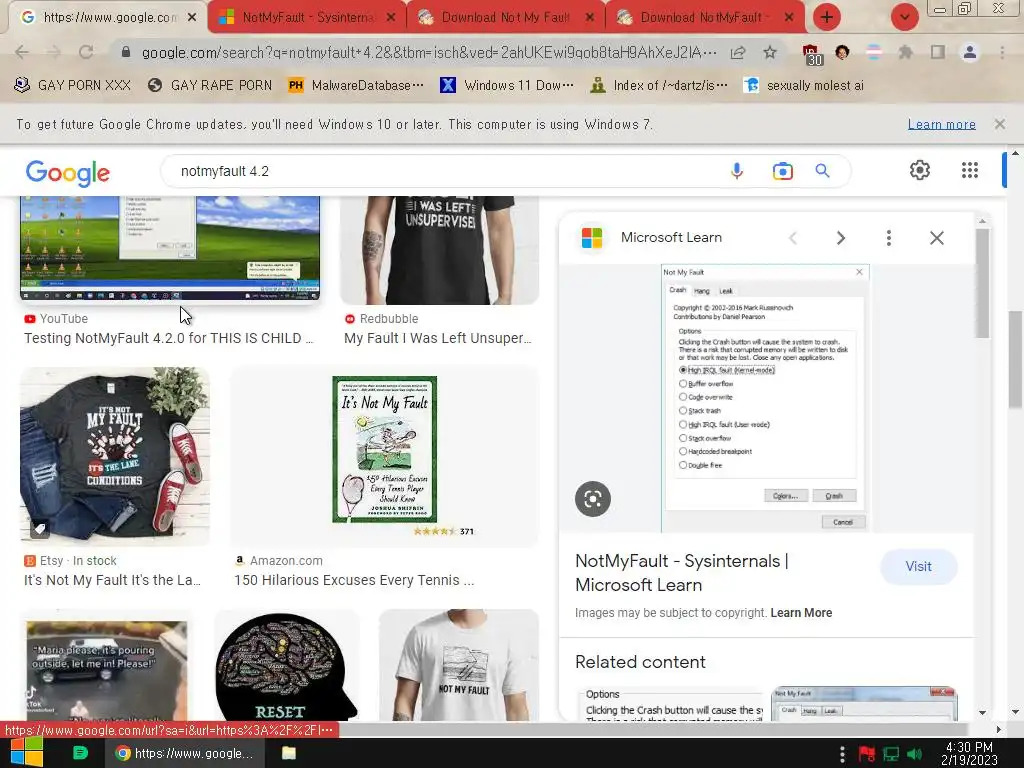The image size is (1024, 768).
Task: Open the Etsy bowling shirt image
Action: coord(115,456)
